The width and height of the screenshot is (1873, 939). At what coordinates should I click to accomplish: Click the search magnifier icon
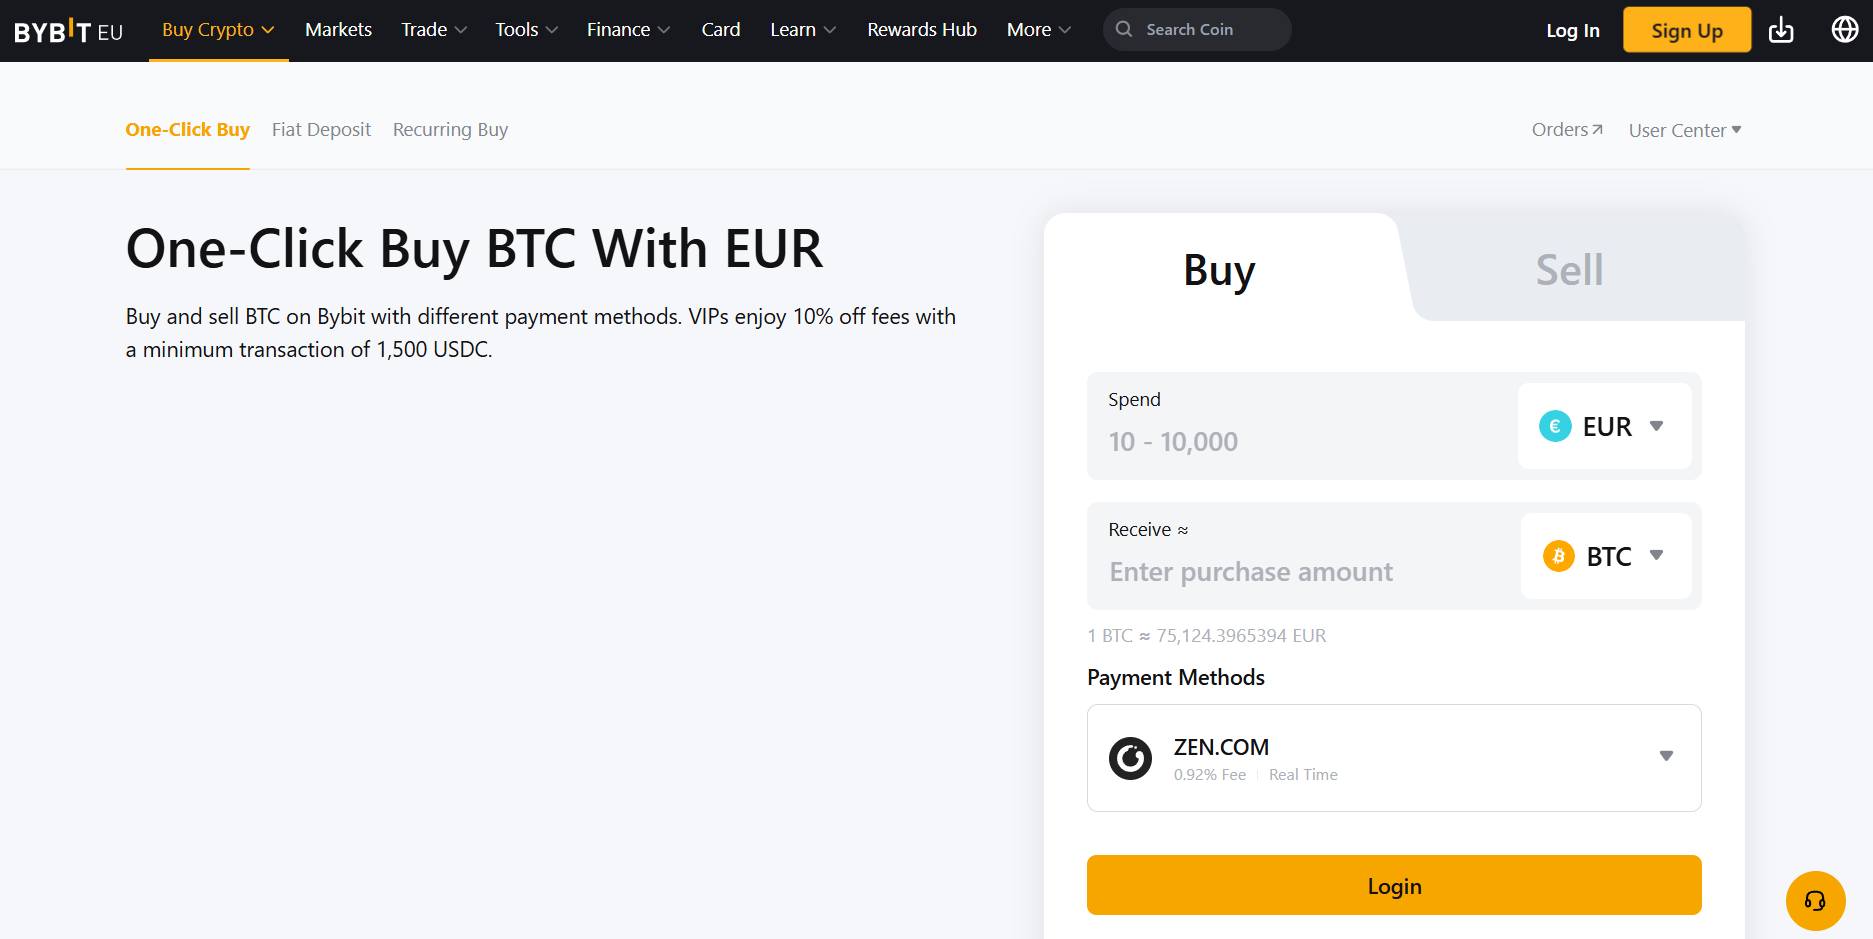point(1124,29)
